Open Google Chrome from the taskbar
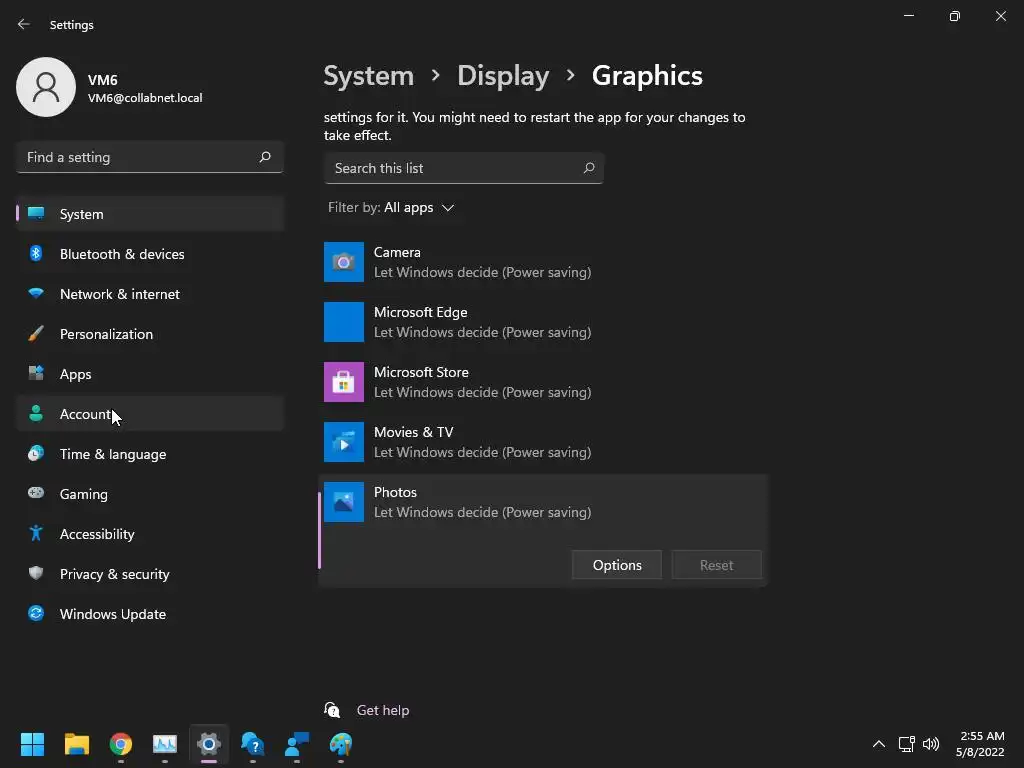The width and height of the screenshot is (1024, 768). click(x=121, y=744)
